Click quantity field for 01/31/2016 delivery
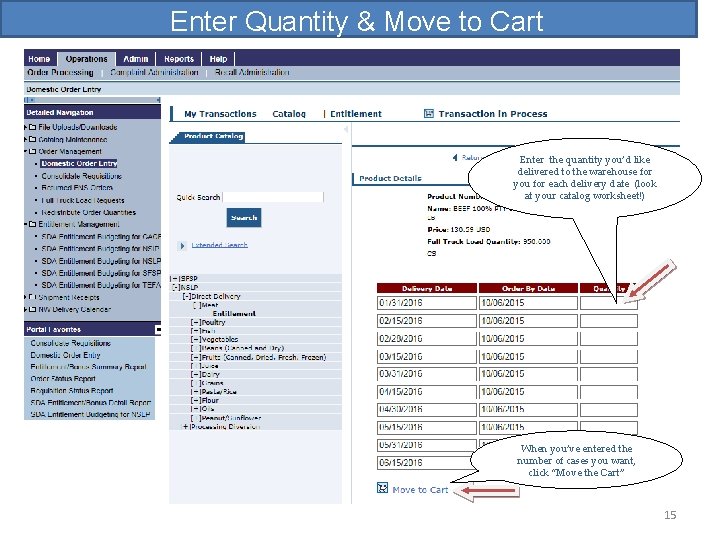The height and width of the screenshot is (540, 720). click(x=609, y=303)
